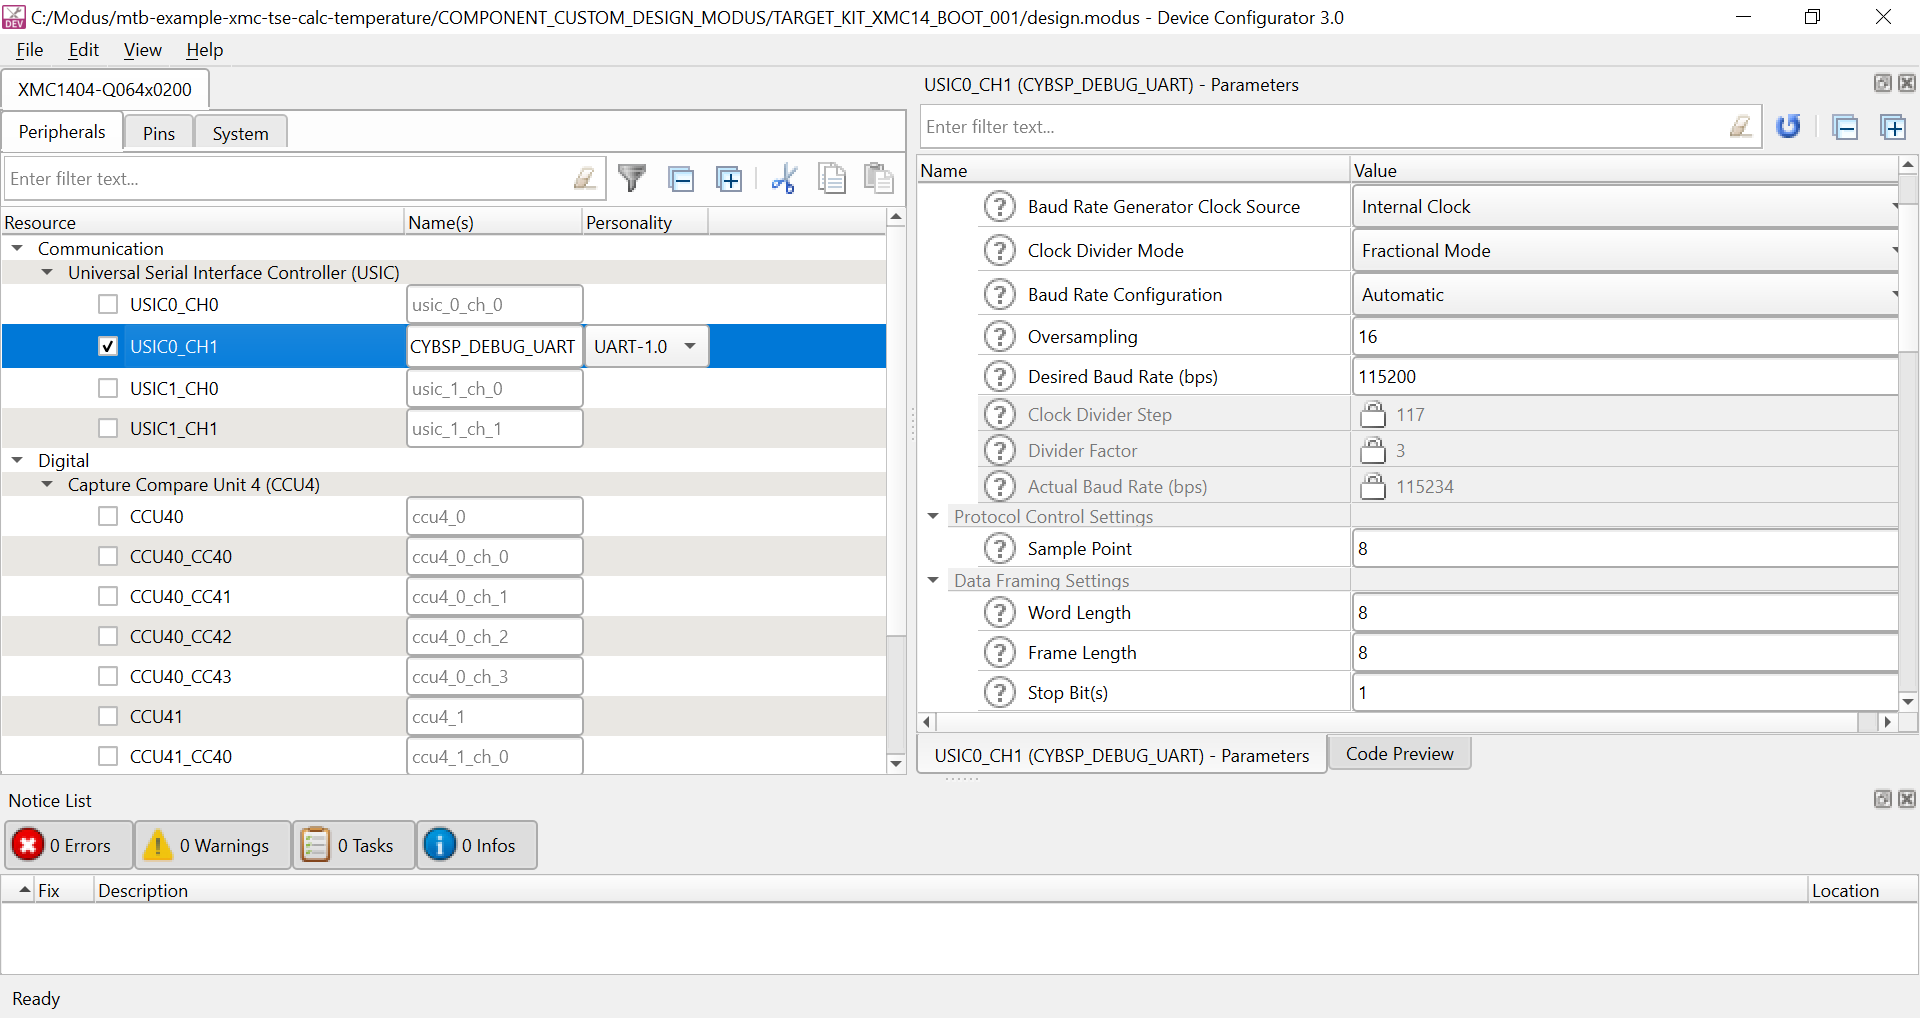This screenshot has height=1018, width=1920.
Task: Open help for Clock Divider Mode
Action: (999, 251)
